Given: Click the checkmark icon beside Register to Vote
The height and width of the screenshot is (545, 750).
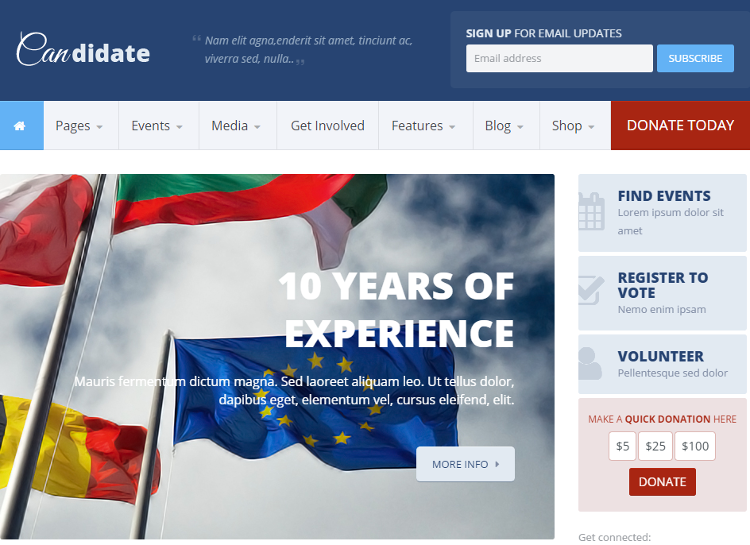Looking at the screenshot, I should tap(591, 290).
